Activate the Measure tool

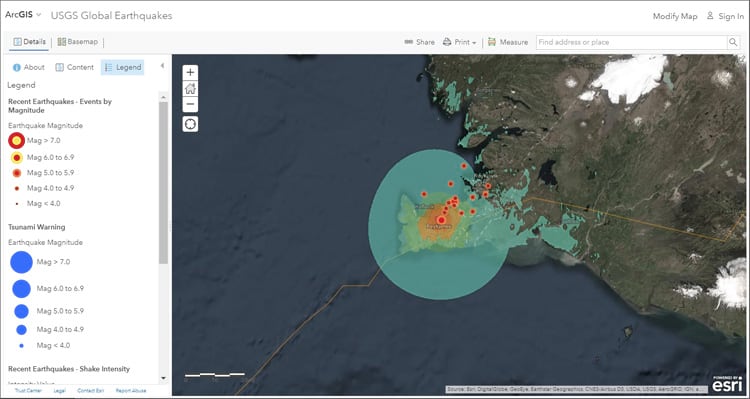pos(508,42)
